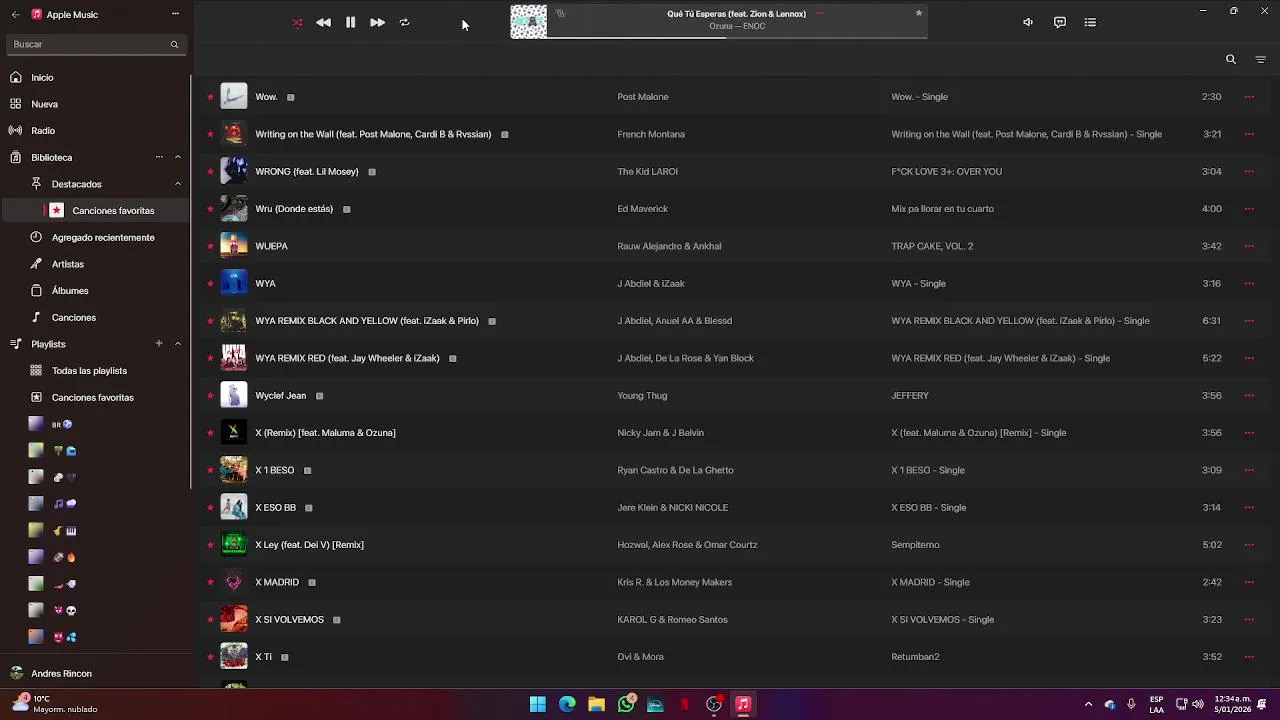Open WhatsApp from taskbar
Screen dimensions: 1280x720
tap(626, 704)
